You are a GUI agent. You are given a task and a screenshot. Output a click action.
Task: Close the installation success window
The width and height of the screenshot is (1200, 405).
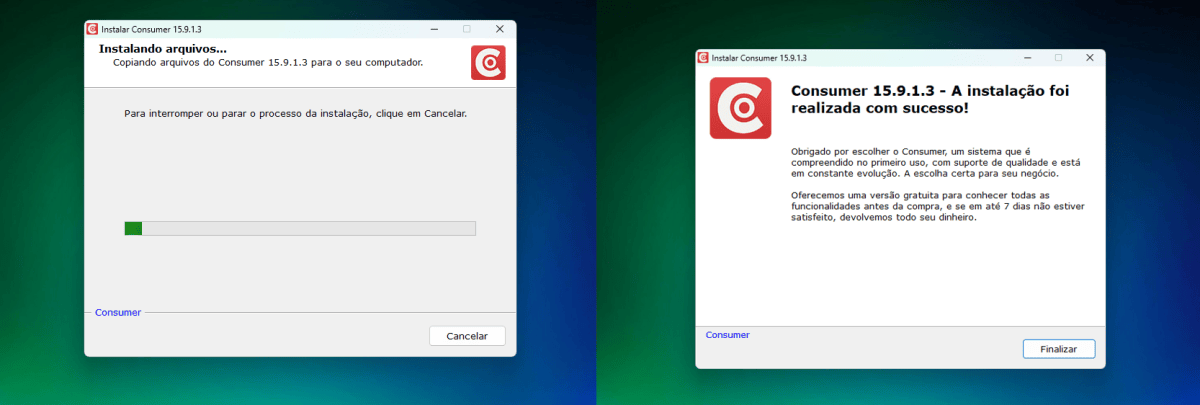click(1089, 58)
